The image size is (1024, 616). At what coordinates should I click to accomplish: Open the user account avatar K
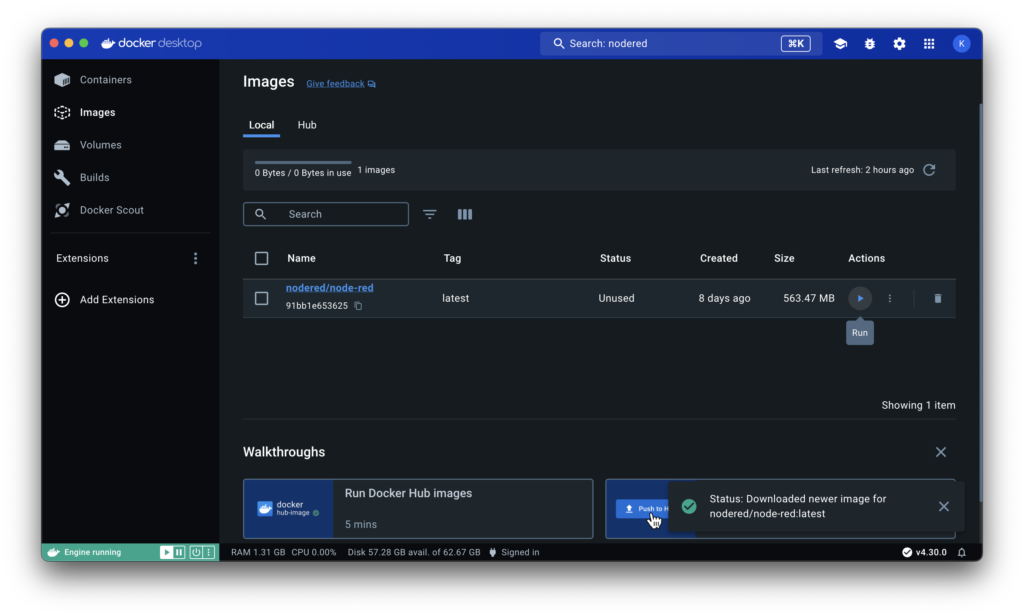click(x=961, y=44)
